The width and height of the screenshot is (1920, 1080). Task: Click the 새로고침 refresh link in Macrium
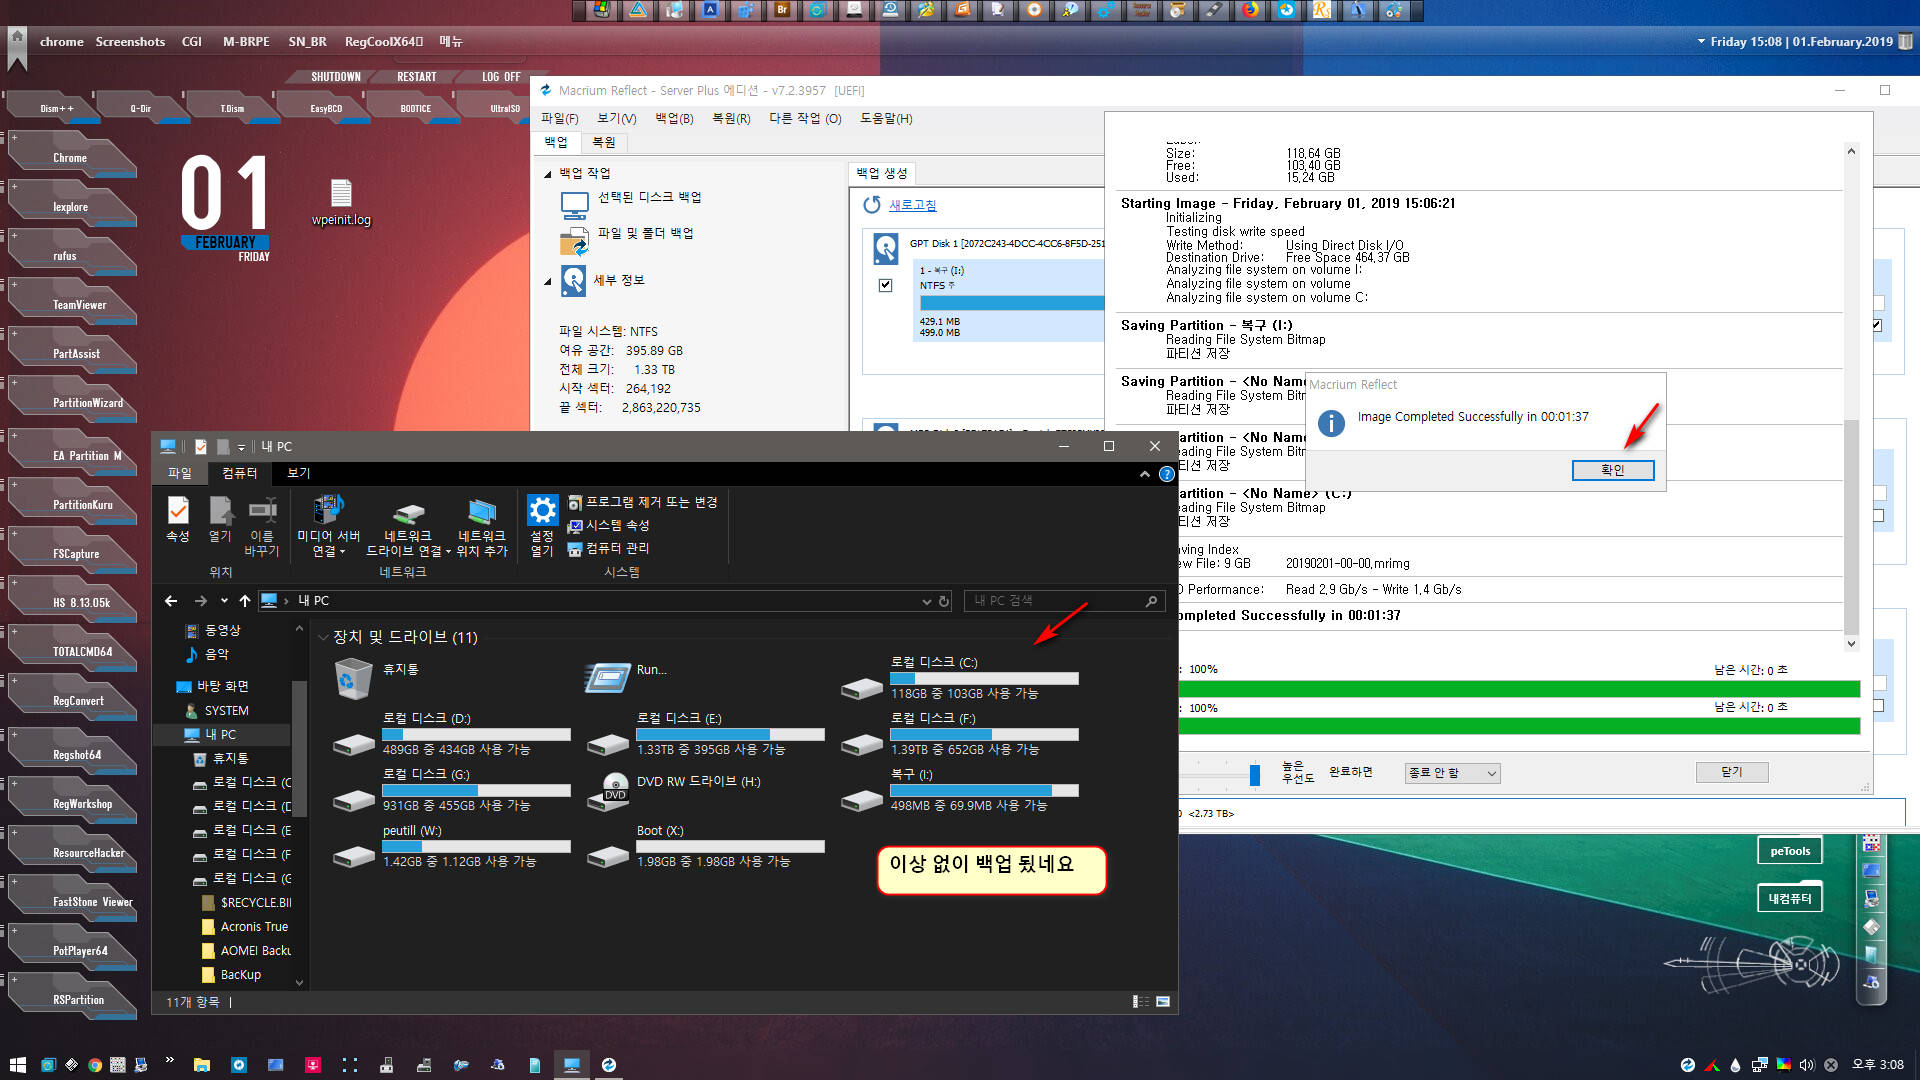tap(913, 205)
